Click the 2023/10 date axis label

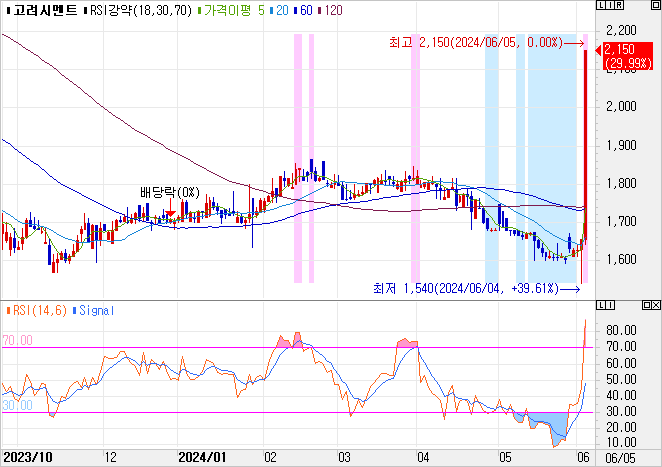tap(28, 457)
